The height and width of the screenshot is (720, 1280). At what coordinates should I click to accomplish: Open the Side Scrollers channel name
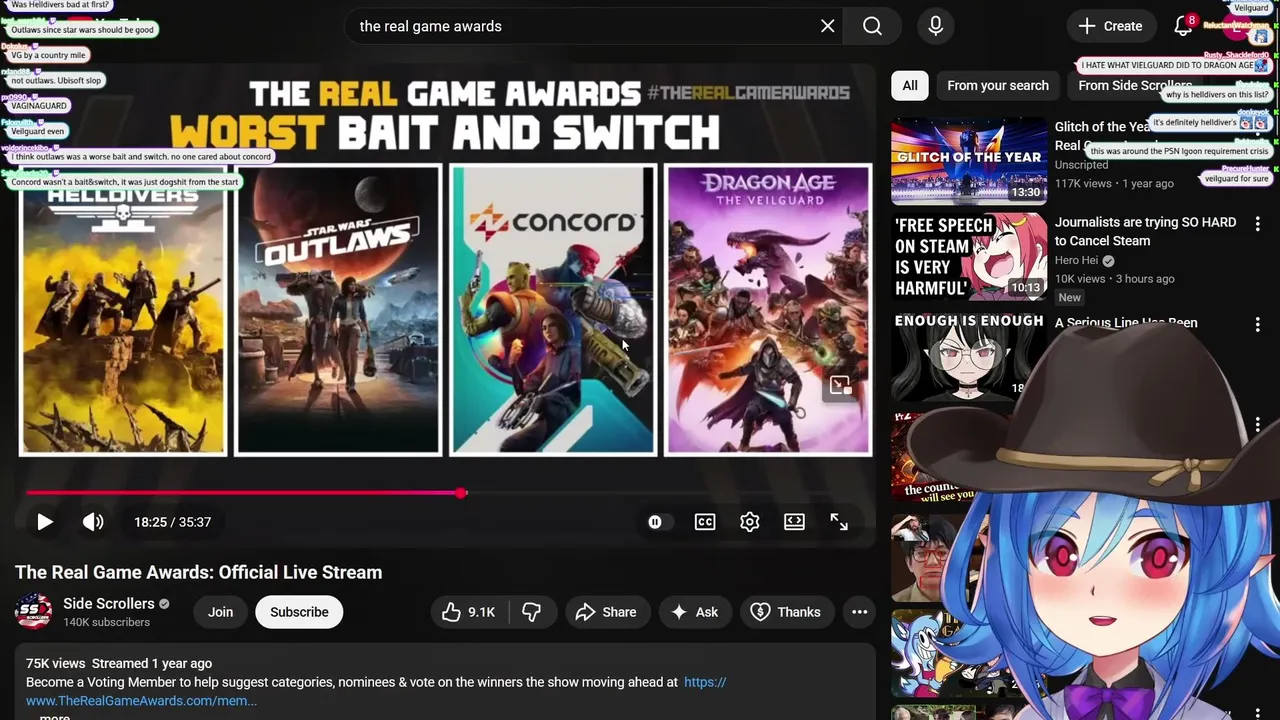tap(108, 603)
